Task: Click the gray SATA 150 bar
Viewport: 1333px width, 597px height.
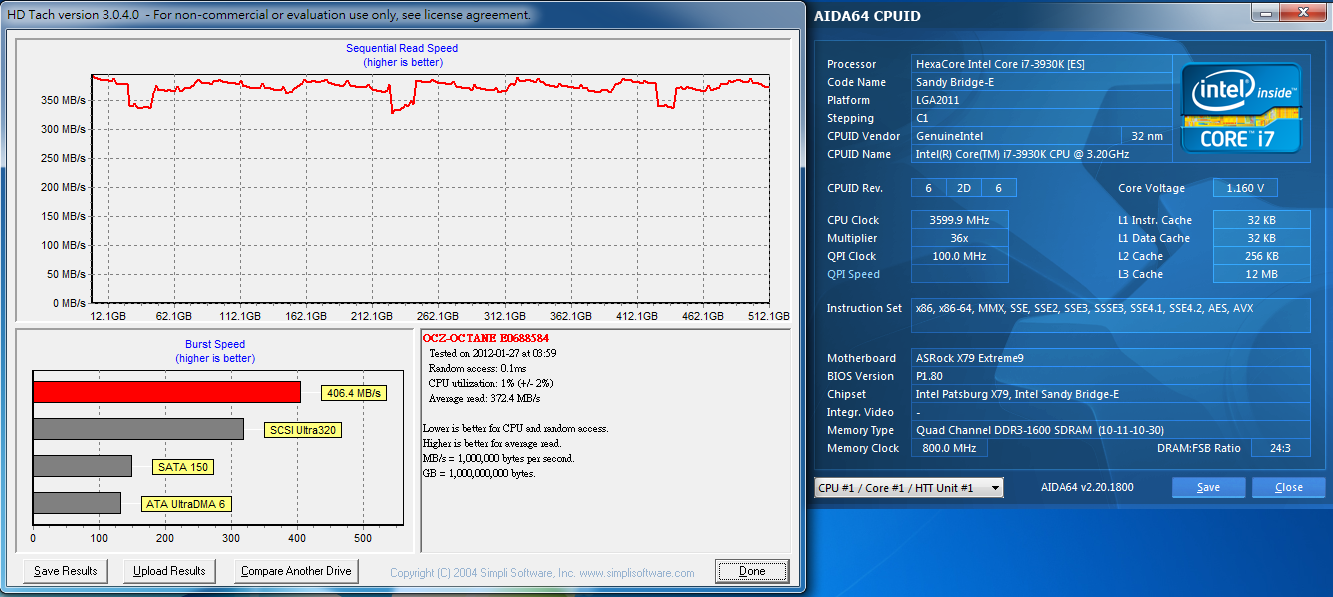Action: [x=82, y=466]
